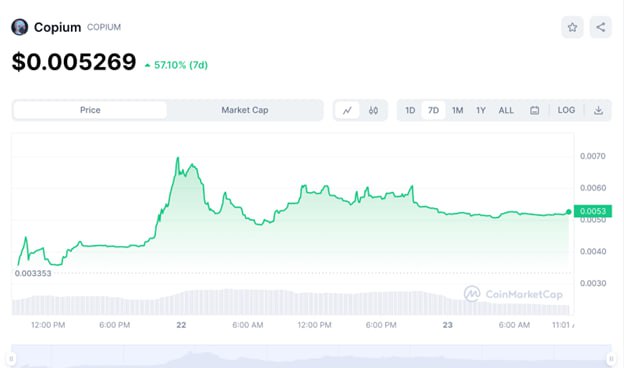Select the line chart view icon
624x368 pixels.
[x=347, y=110]
